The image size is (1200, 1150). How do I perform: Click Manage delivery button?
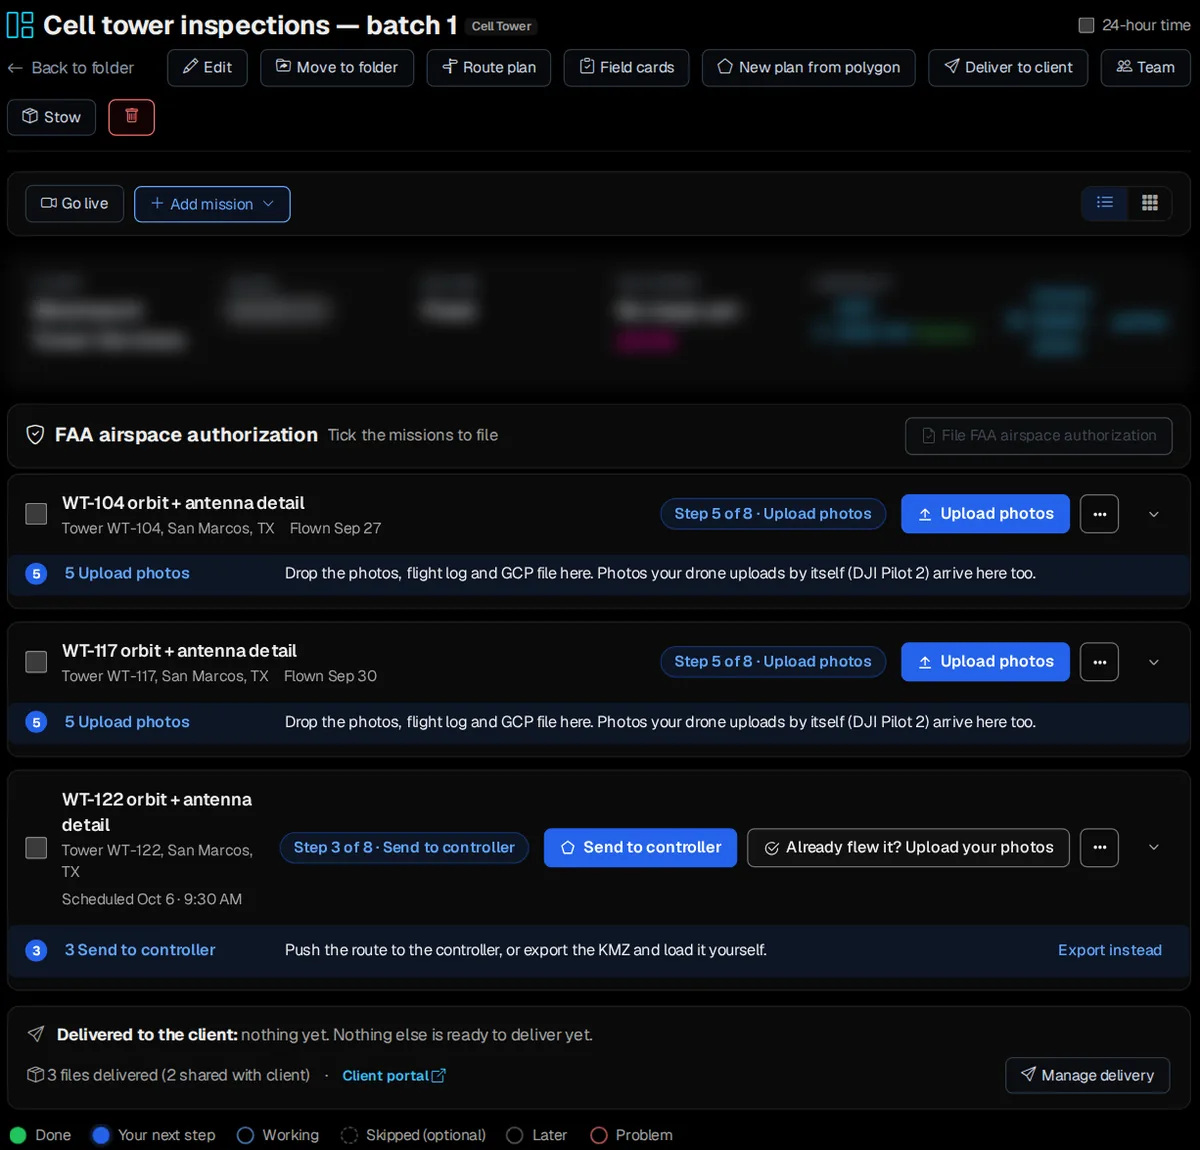pyautogui.click(x=1088, y=1075)
